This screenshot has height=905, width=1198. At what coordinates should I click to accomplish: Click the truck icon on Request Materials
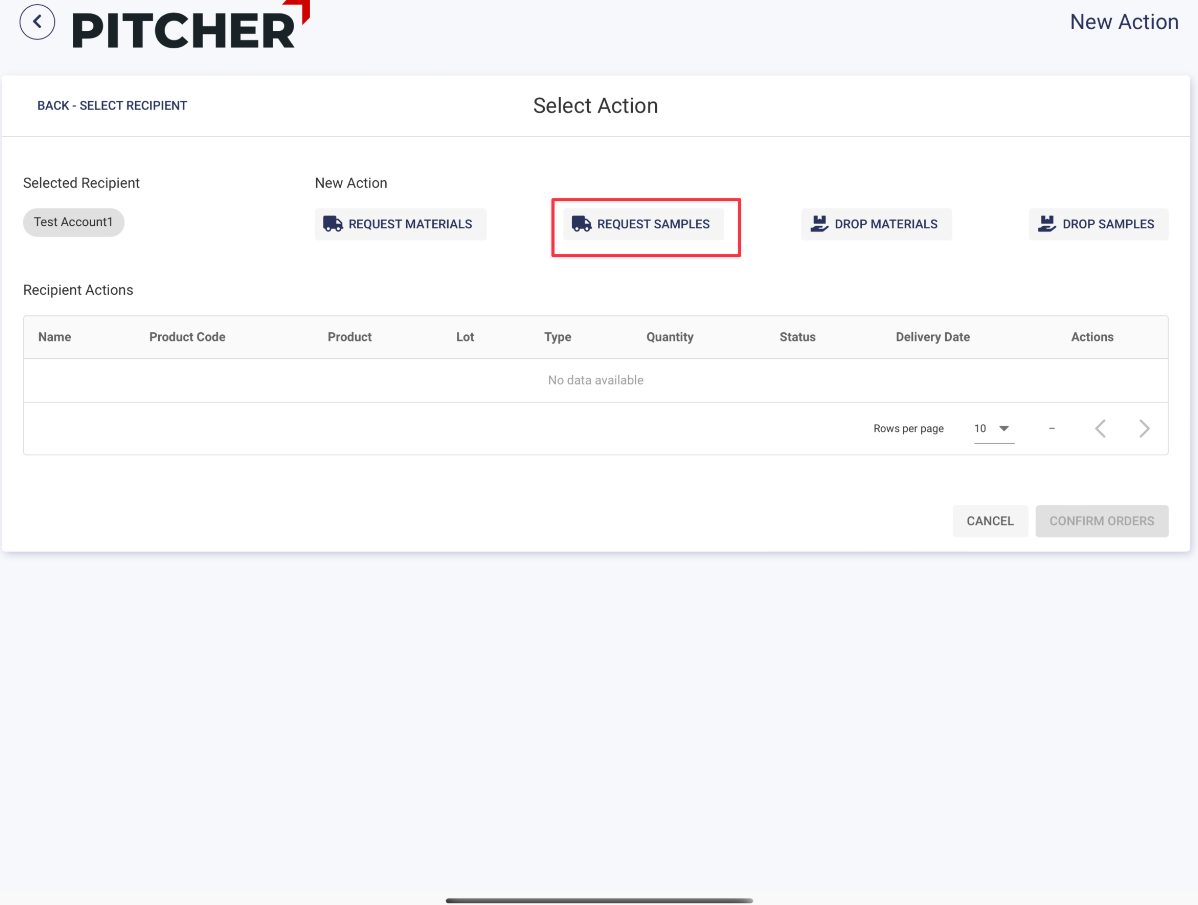coord(333,224)
